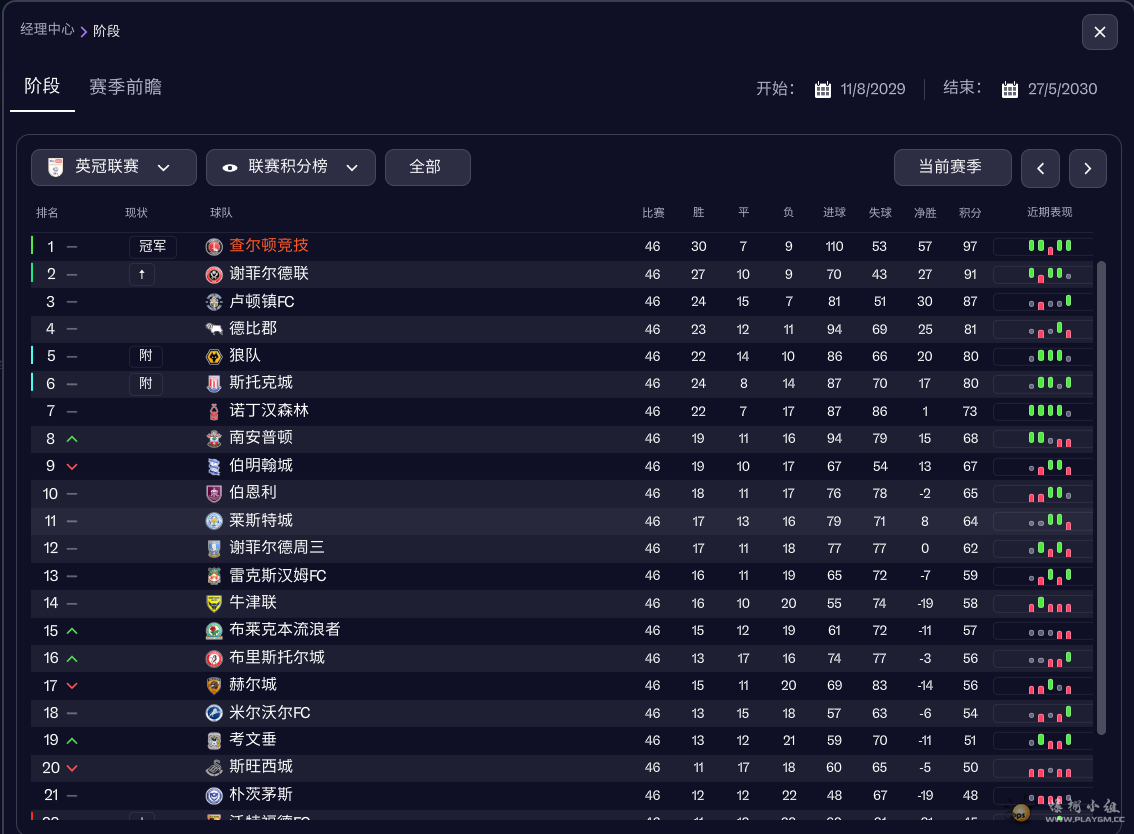The image size is (1134, 834).
Task: Open the 全部 filter dropdown
Action: pos(427,167)
